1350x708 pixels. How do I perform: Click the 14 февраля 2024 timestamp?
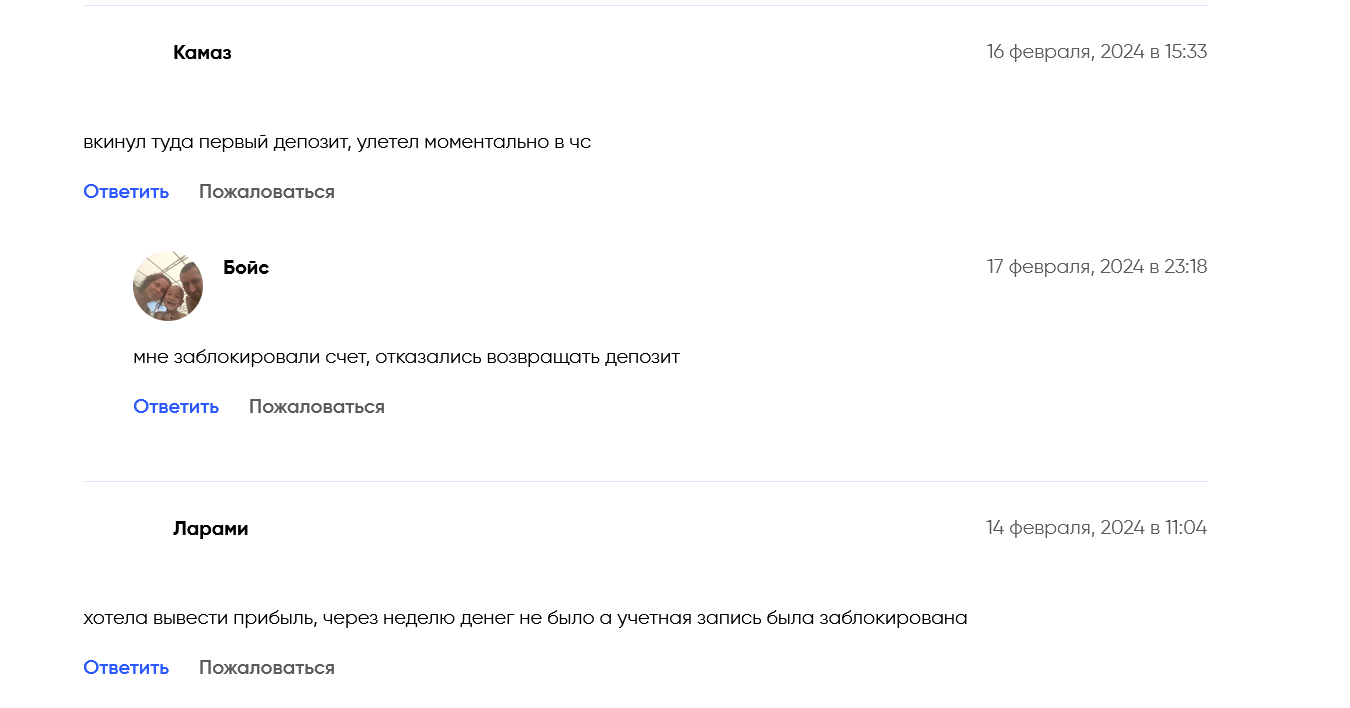pyautogui.click(x=1096, y=528)
